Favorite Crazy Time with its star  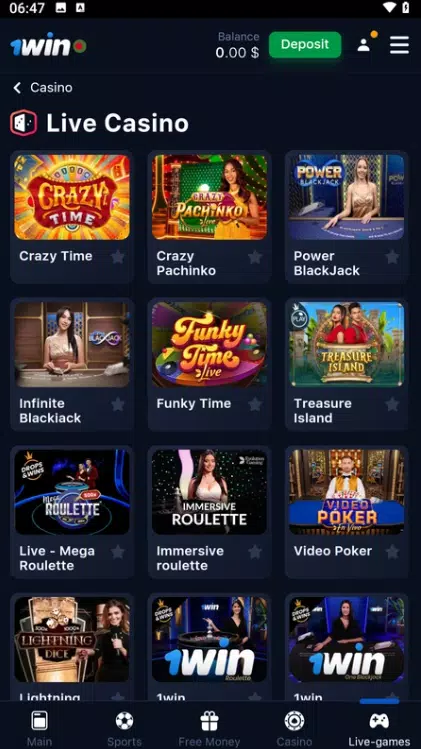click(118, 257)
